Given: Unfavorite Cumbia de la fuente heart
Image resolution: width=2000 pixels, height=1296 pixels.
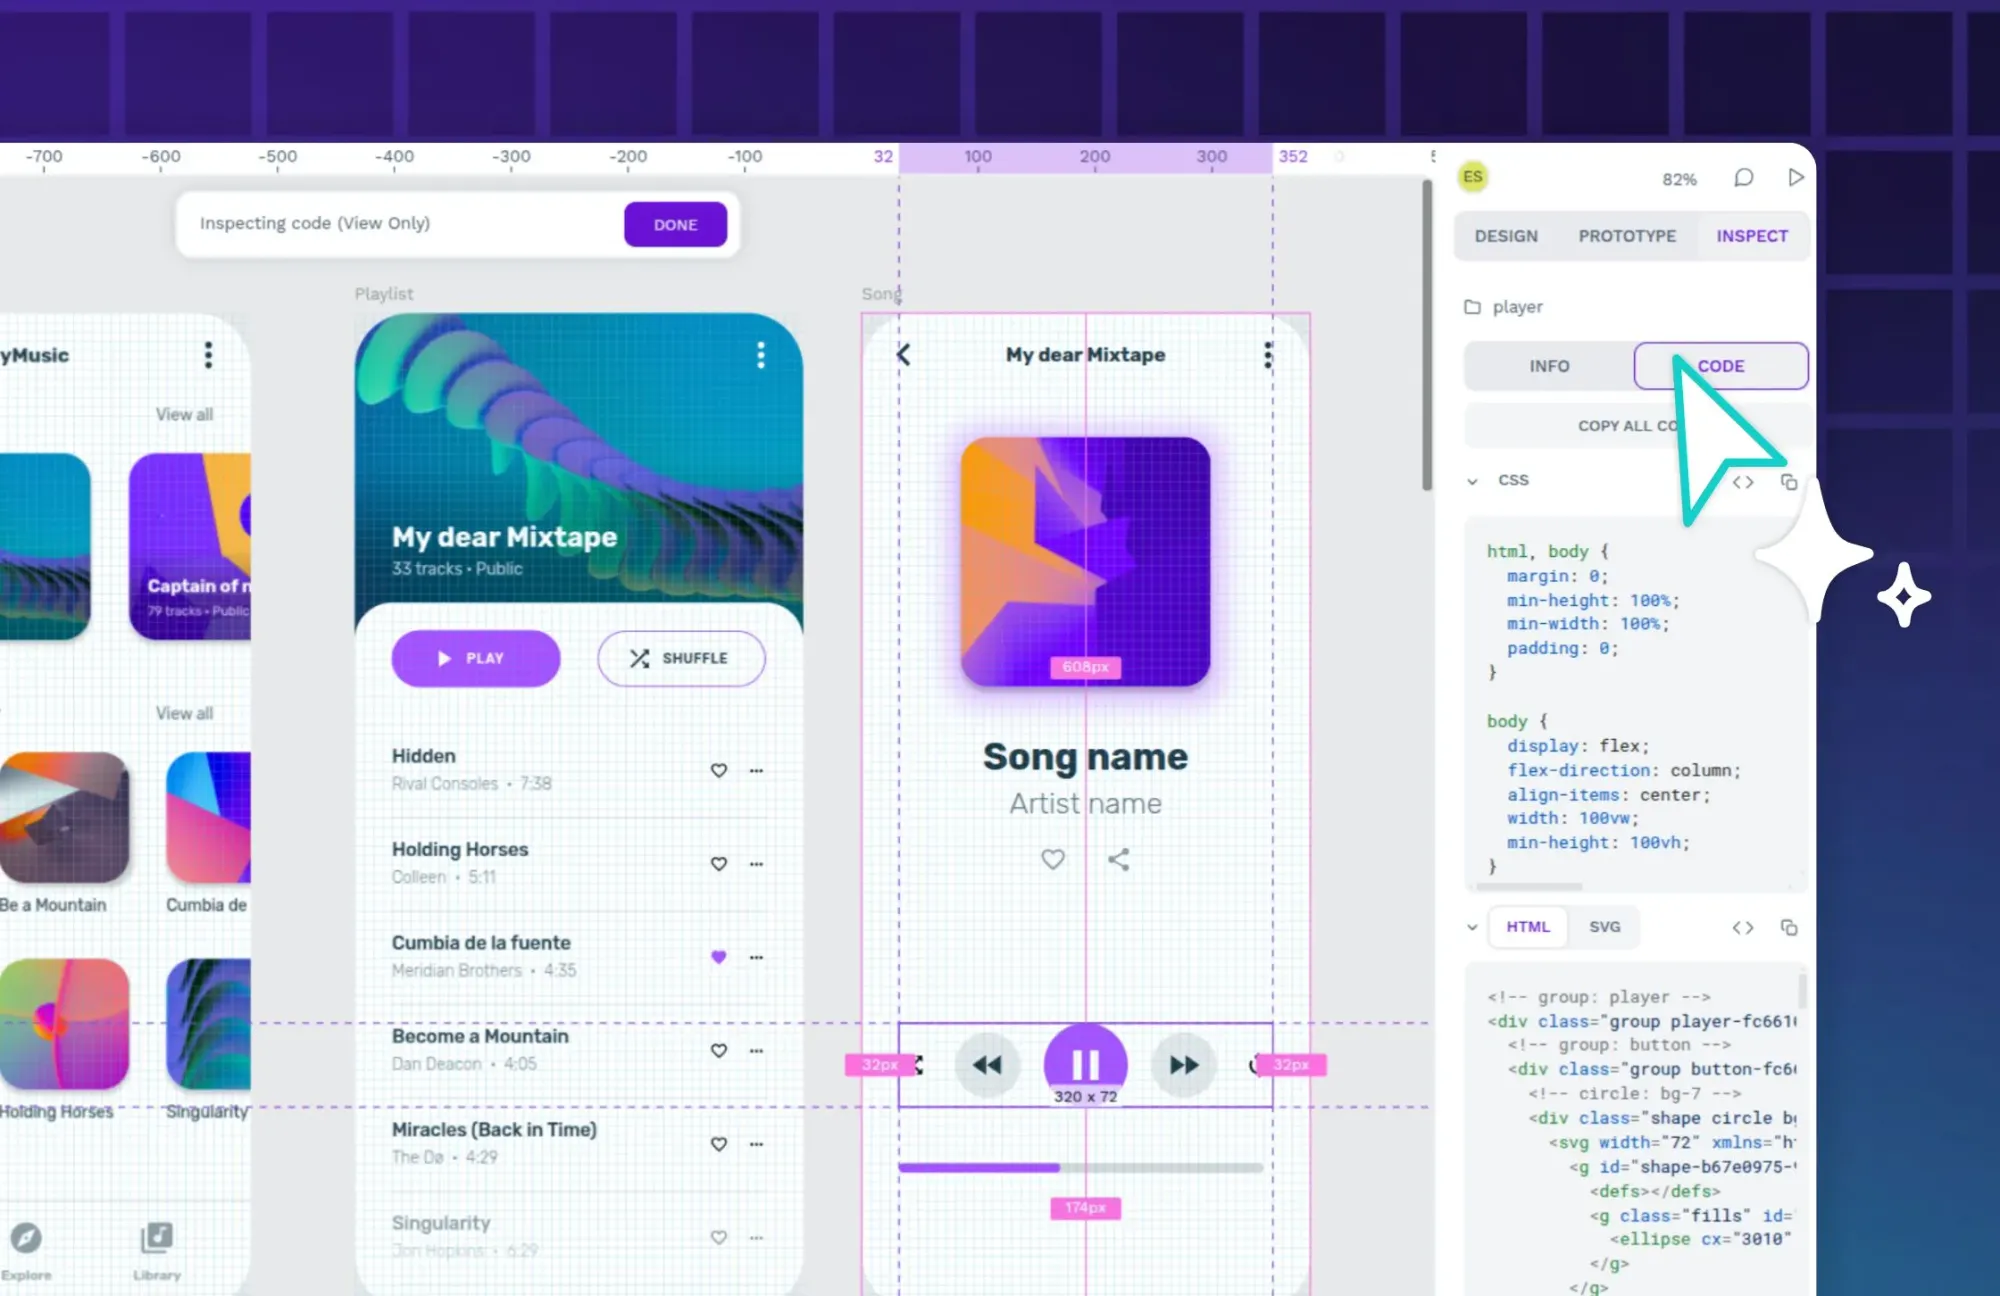Looking at the screenshot, I should coord(718,957).
